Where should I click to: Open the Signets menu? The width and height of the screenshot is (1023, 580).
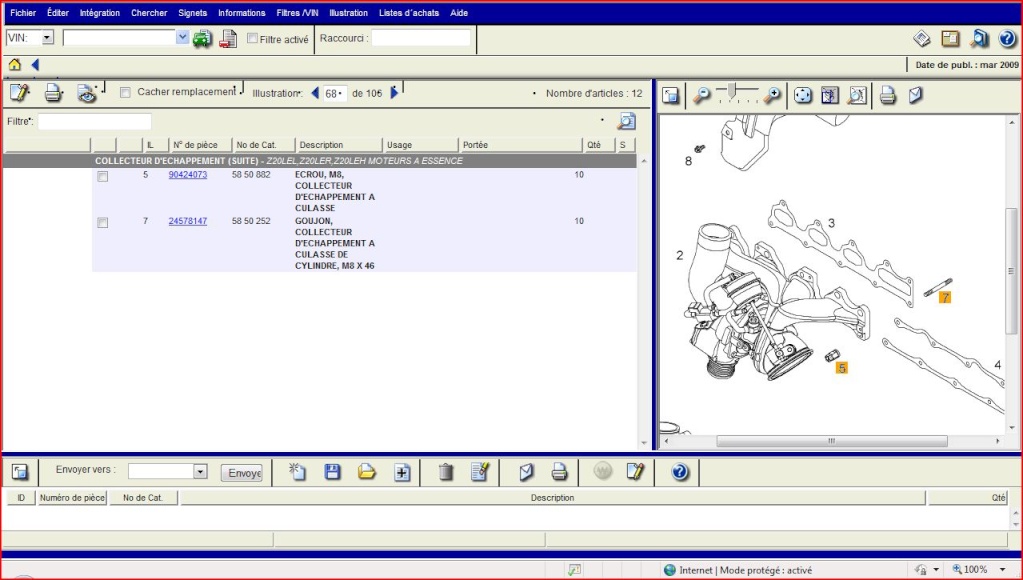tap(192, 12)
